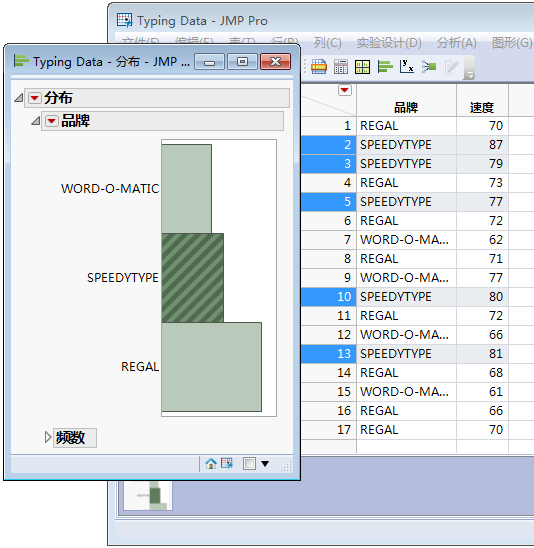534x548 pixels.
Task: Click speed value 81 in row 13
Action: point(482,354)
